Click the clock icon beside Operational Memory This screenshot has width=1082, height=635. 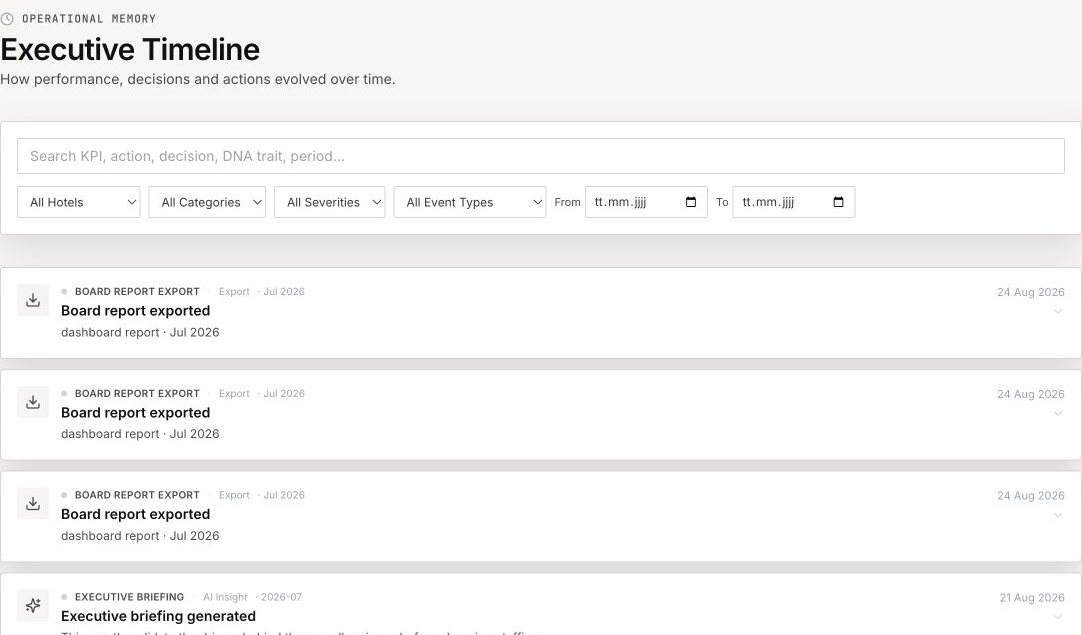click(x=7, y=19)
